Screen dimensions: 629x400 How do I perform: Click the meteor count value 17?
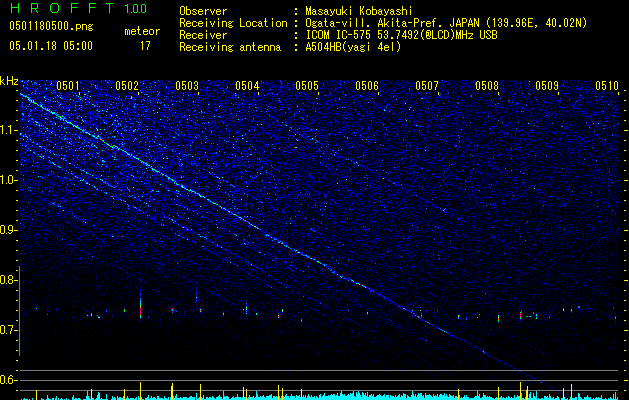145,46
